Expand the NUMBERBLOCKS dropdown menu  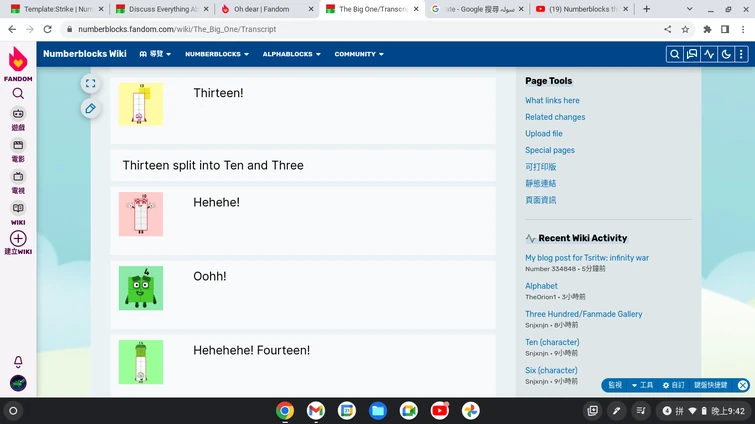pos(217,54)
